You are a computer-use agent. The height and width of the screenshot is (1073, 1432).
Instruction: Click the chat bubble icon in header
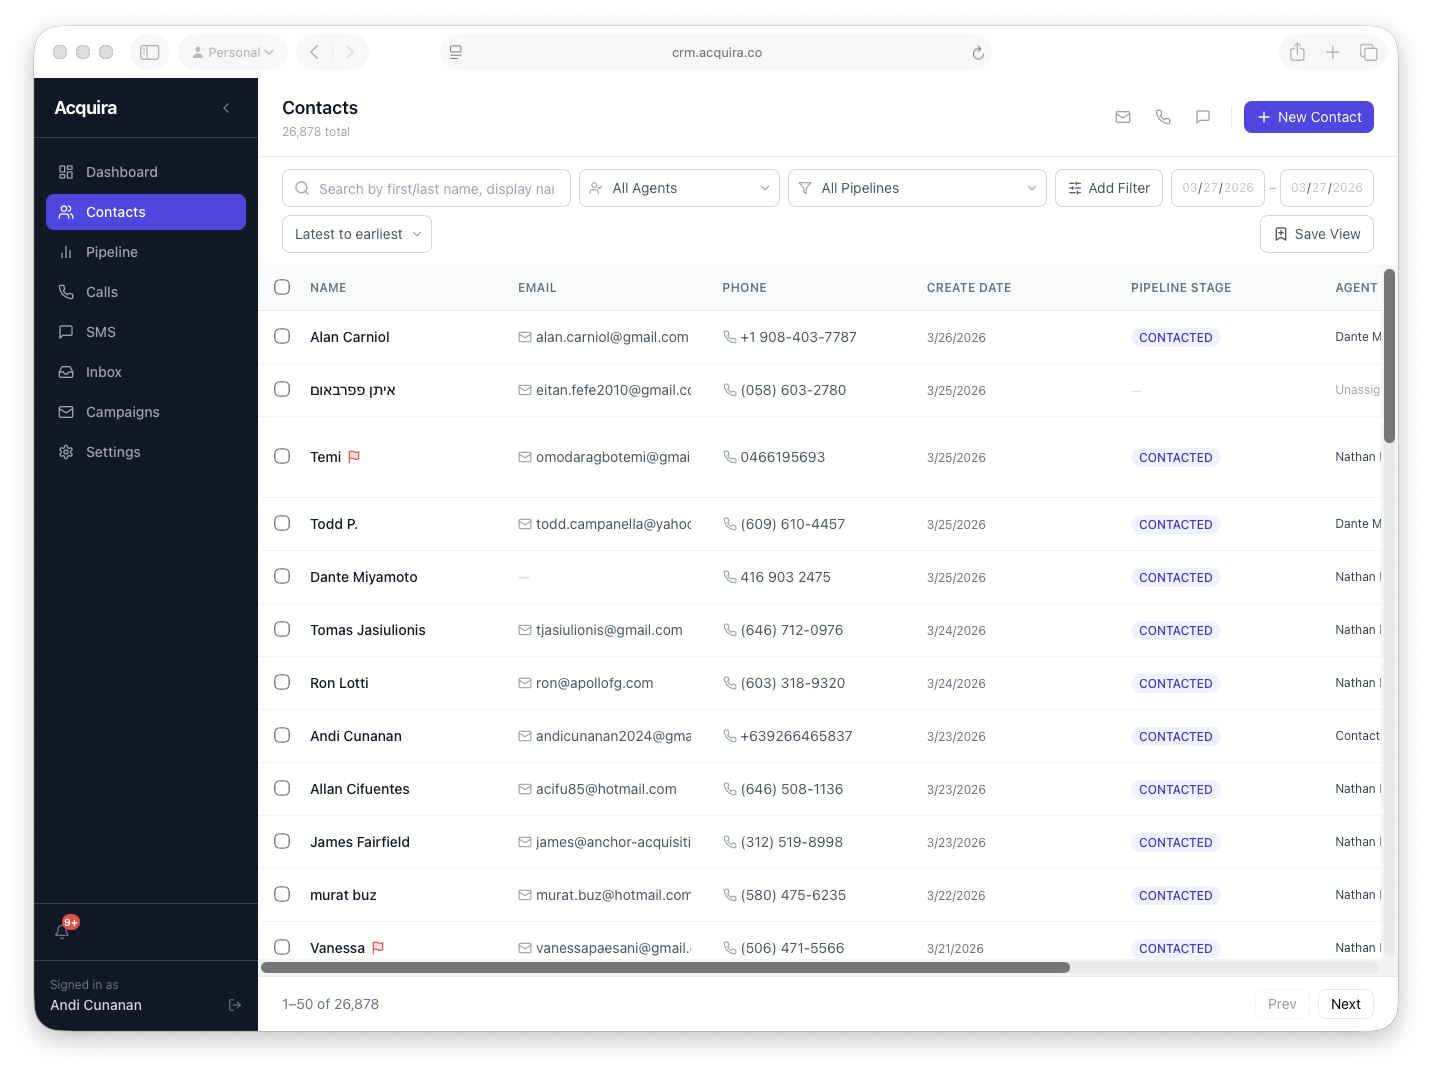pyautogui.click(x=1203, y=117)
